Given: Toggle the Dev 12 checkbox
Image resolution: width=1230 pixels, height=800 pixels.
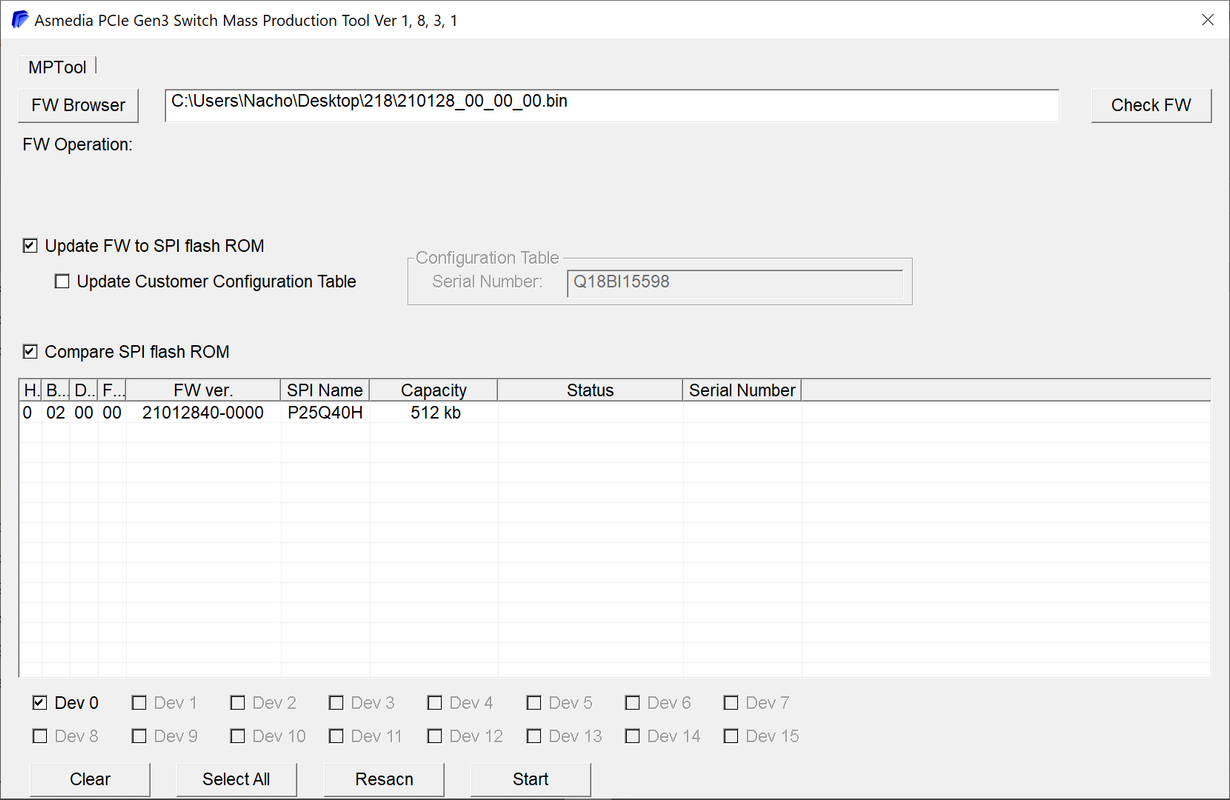Looking at the screenshot, I should [x=434, y=736].
